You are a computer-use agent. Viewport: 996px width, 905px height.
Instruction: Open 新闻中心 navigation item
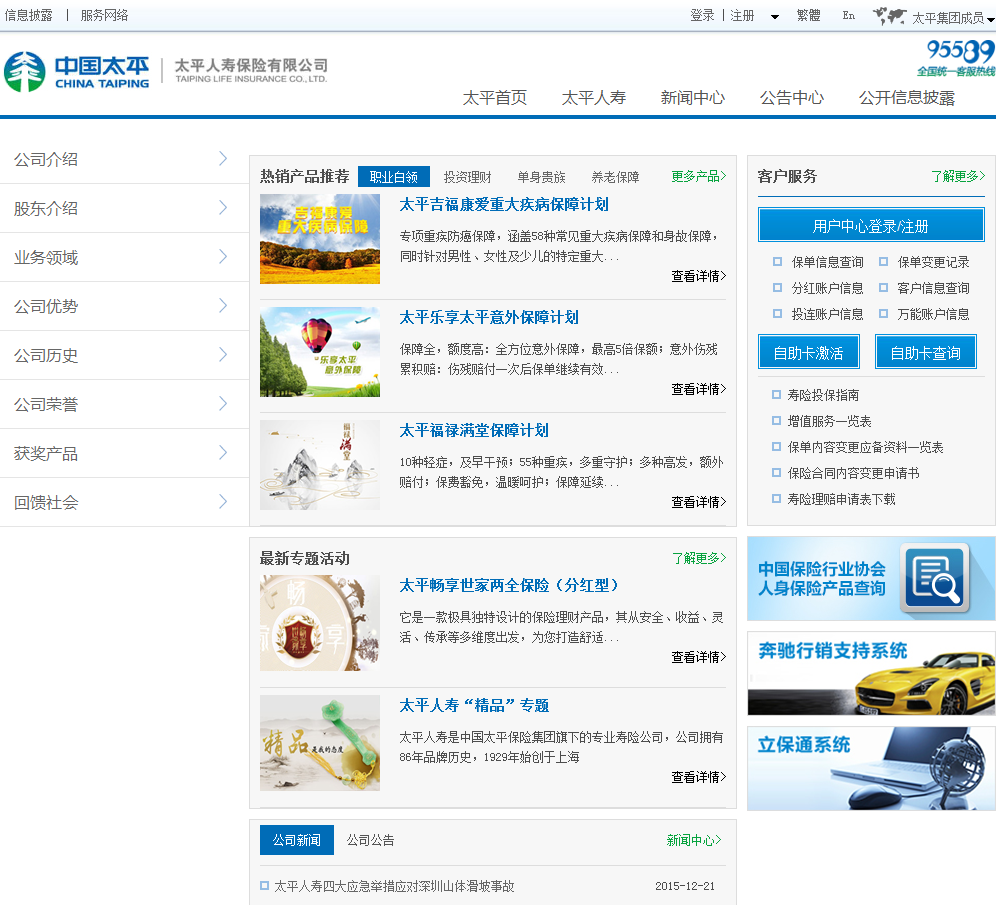click(x=693, y=98)
